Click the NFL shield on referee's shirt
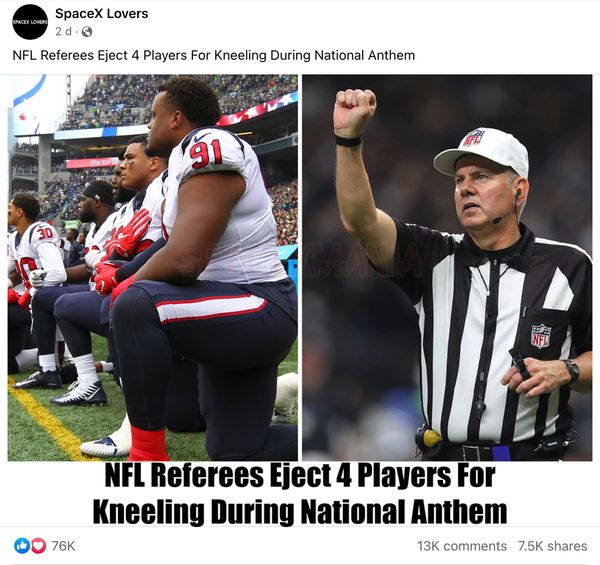Screen dimensions: 600x565 click(x=541, y=335)
